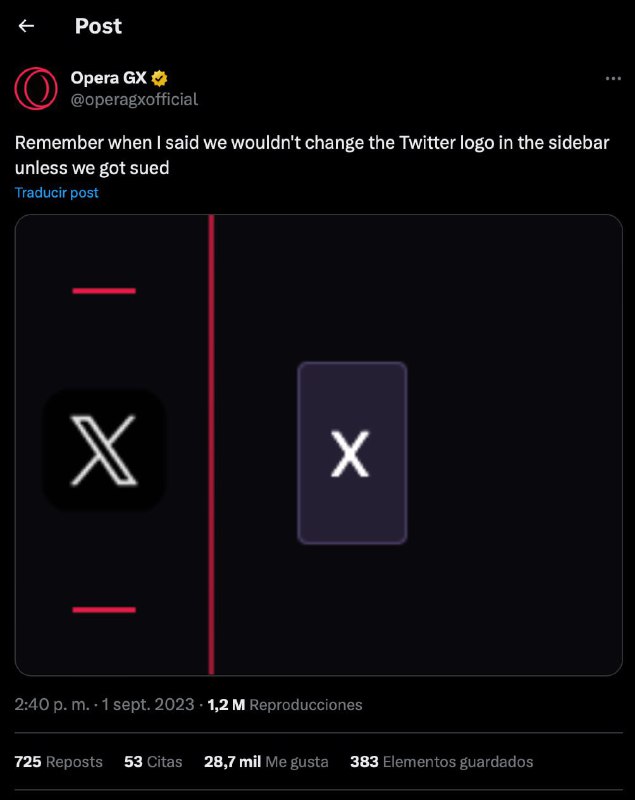The image size is (635, 800).
Task: Open the 53 Citas list
Action: 153,761
